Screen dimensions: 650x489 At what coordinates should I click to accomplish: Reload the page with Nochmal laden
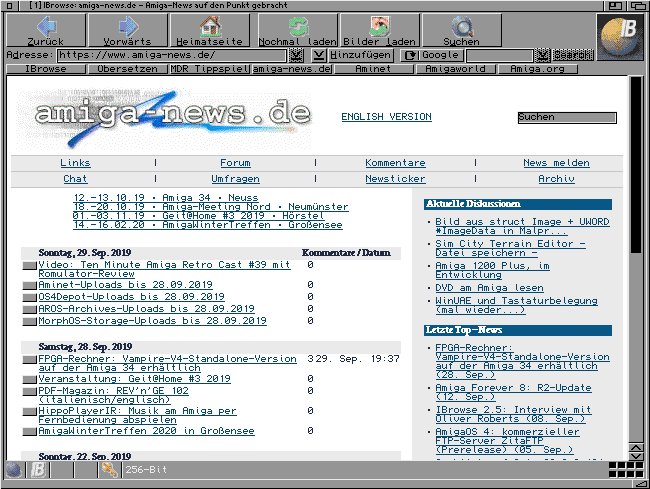[297, 30]
